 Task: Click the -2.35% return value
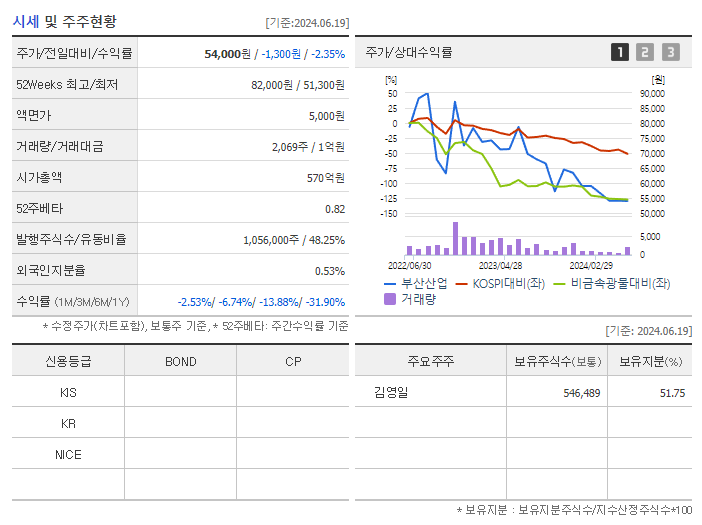(x=328, y=54)
